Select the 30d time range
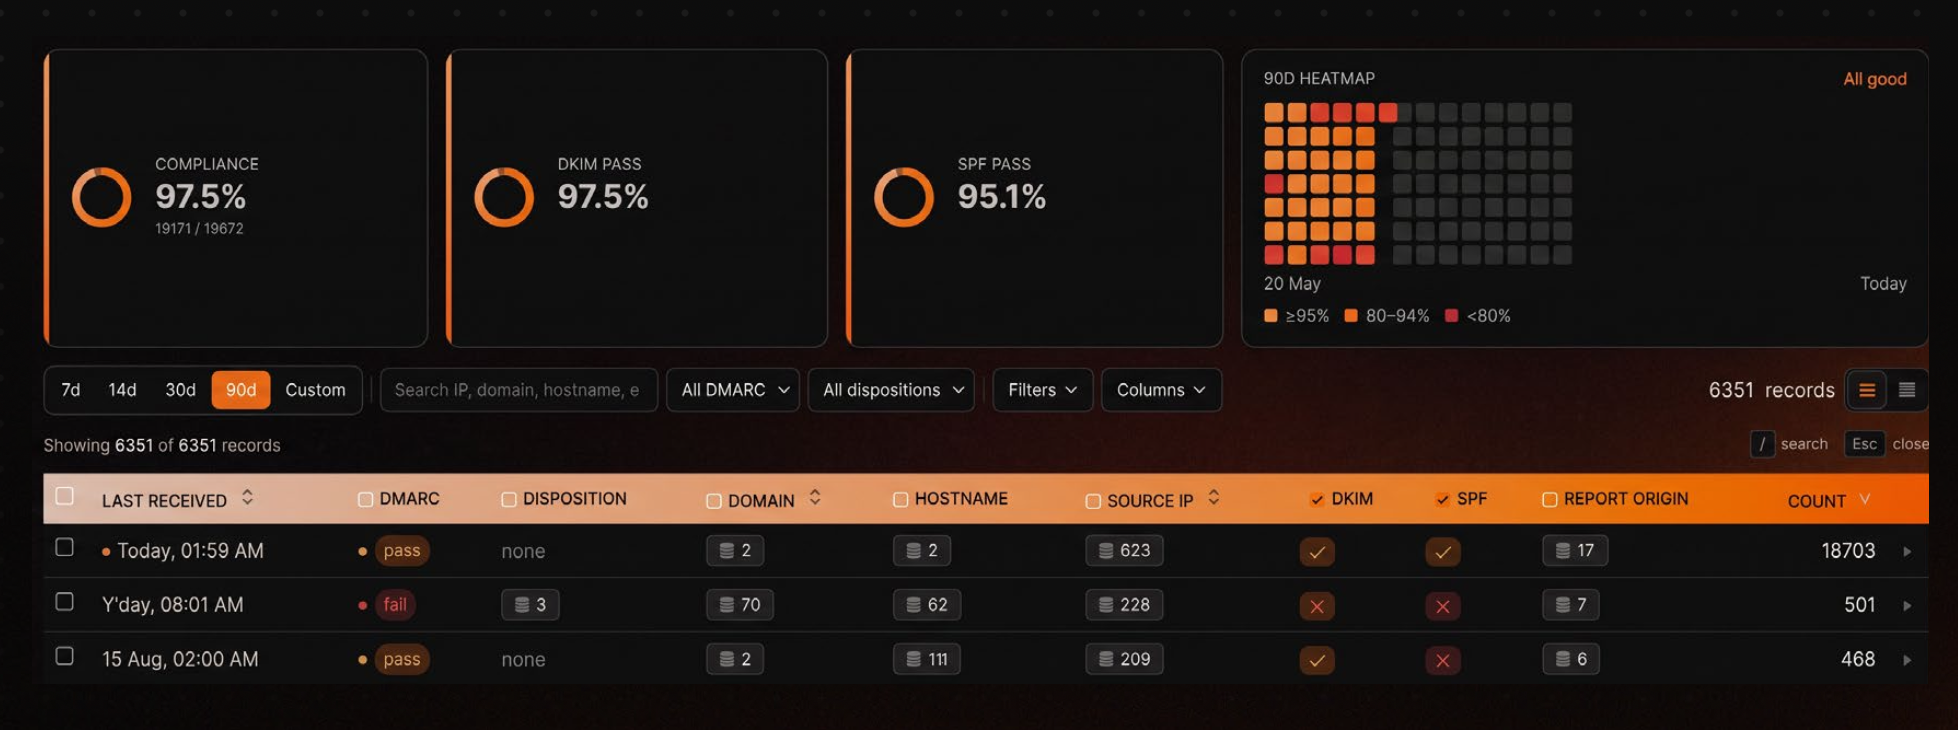 click(x=180, y=390)
